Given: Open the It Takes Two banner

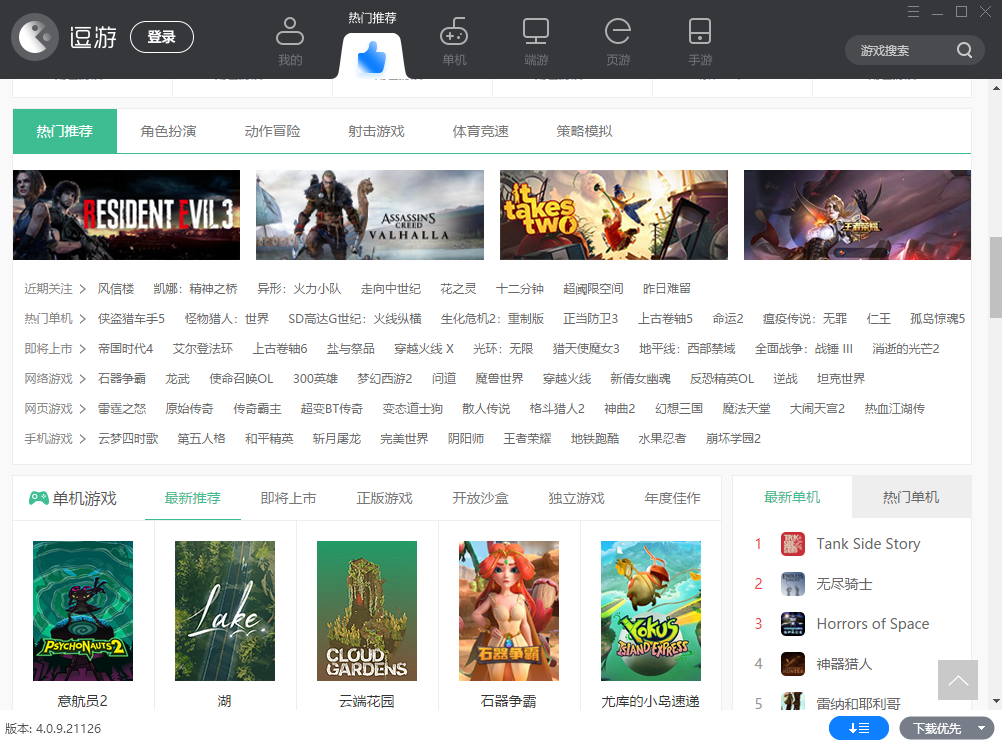Looking at the screenshot, I should coord(613,215).
